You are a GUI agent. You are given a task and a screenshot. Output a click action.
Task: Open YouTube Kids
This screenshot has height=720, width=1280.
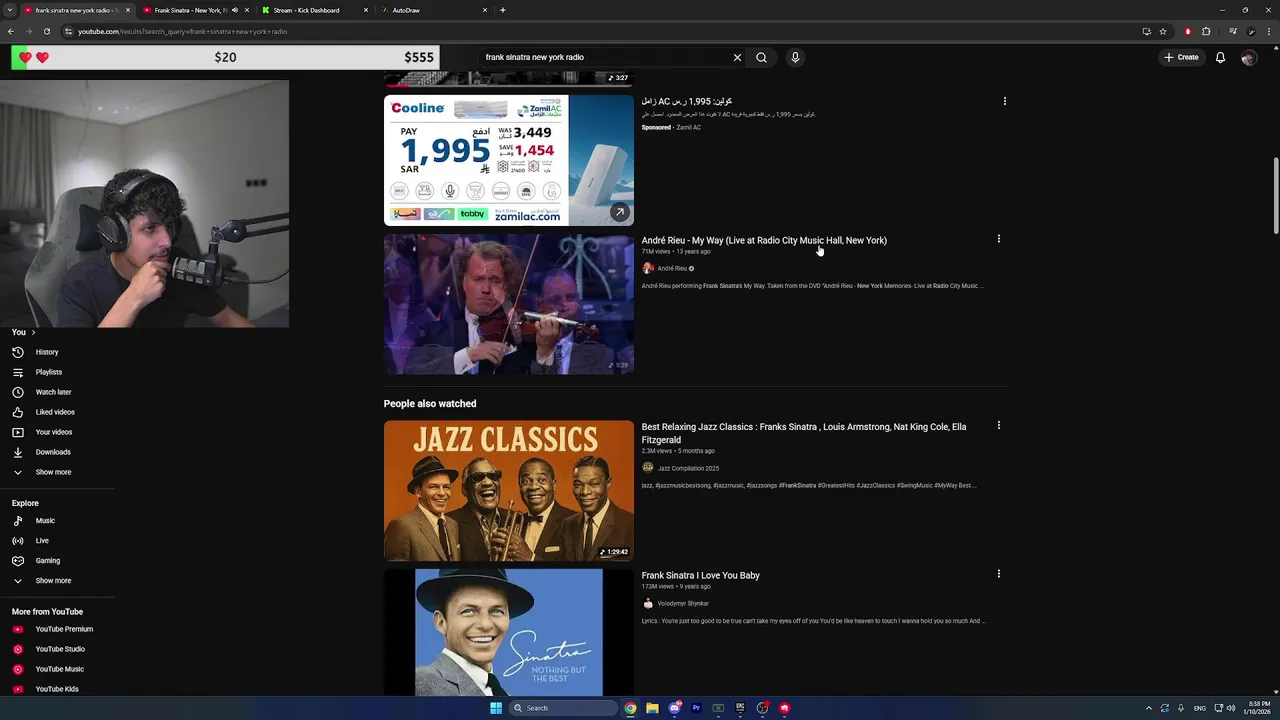tap(57, 689)
